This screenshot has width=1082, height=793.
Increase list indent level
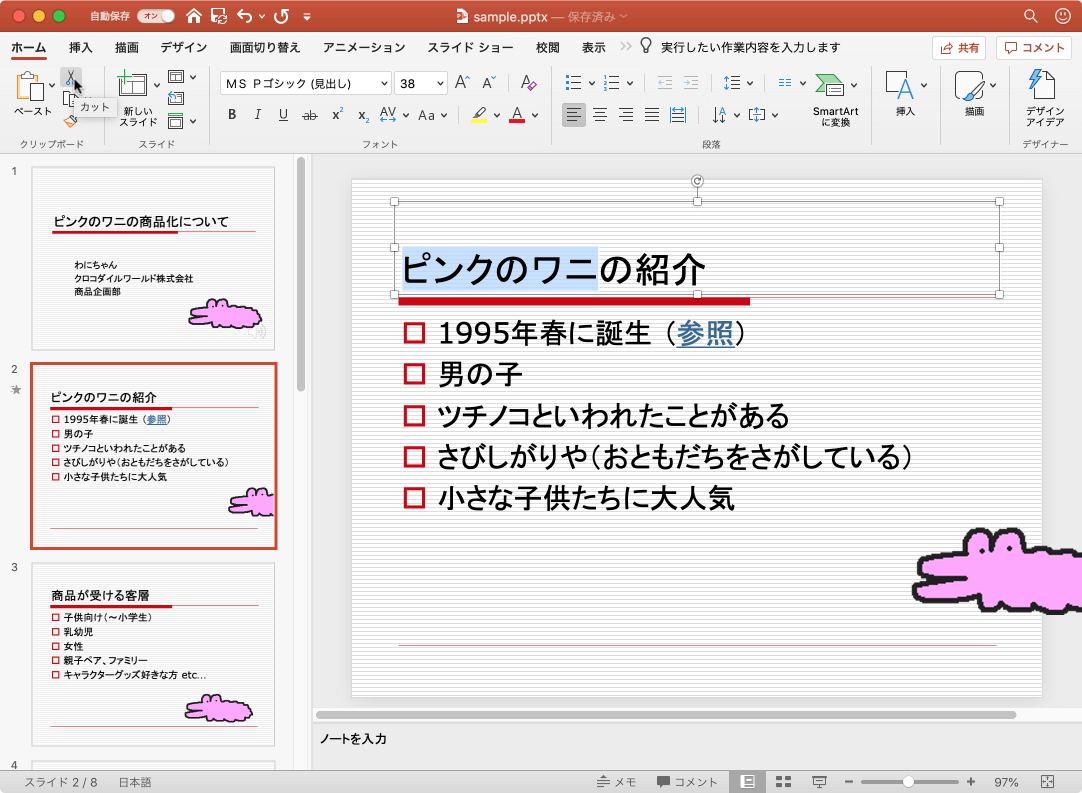[x=691, y=83]
